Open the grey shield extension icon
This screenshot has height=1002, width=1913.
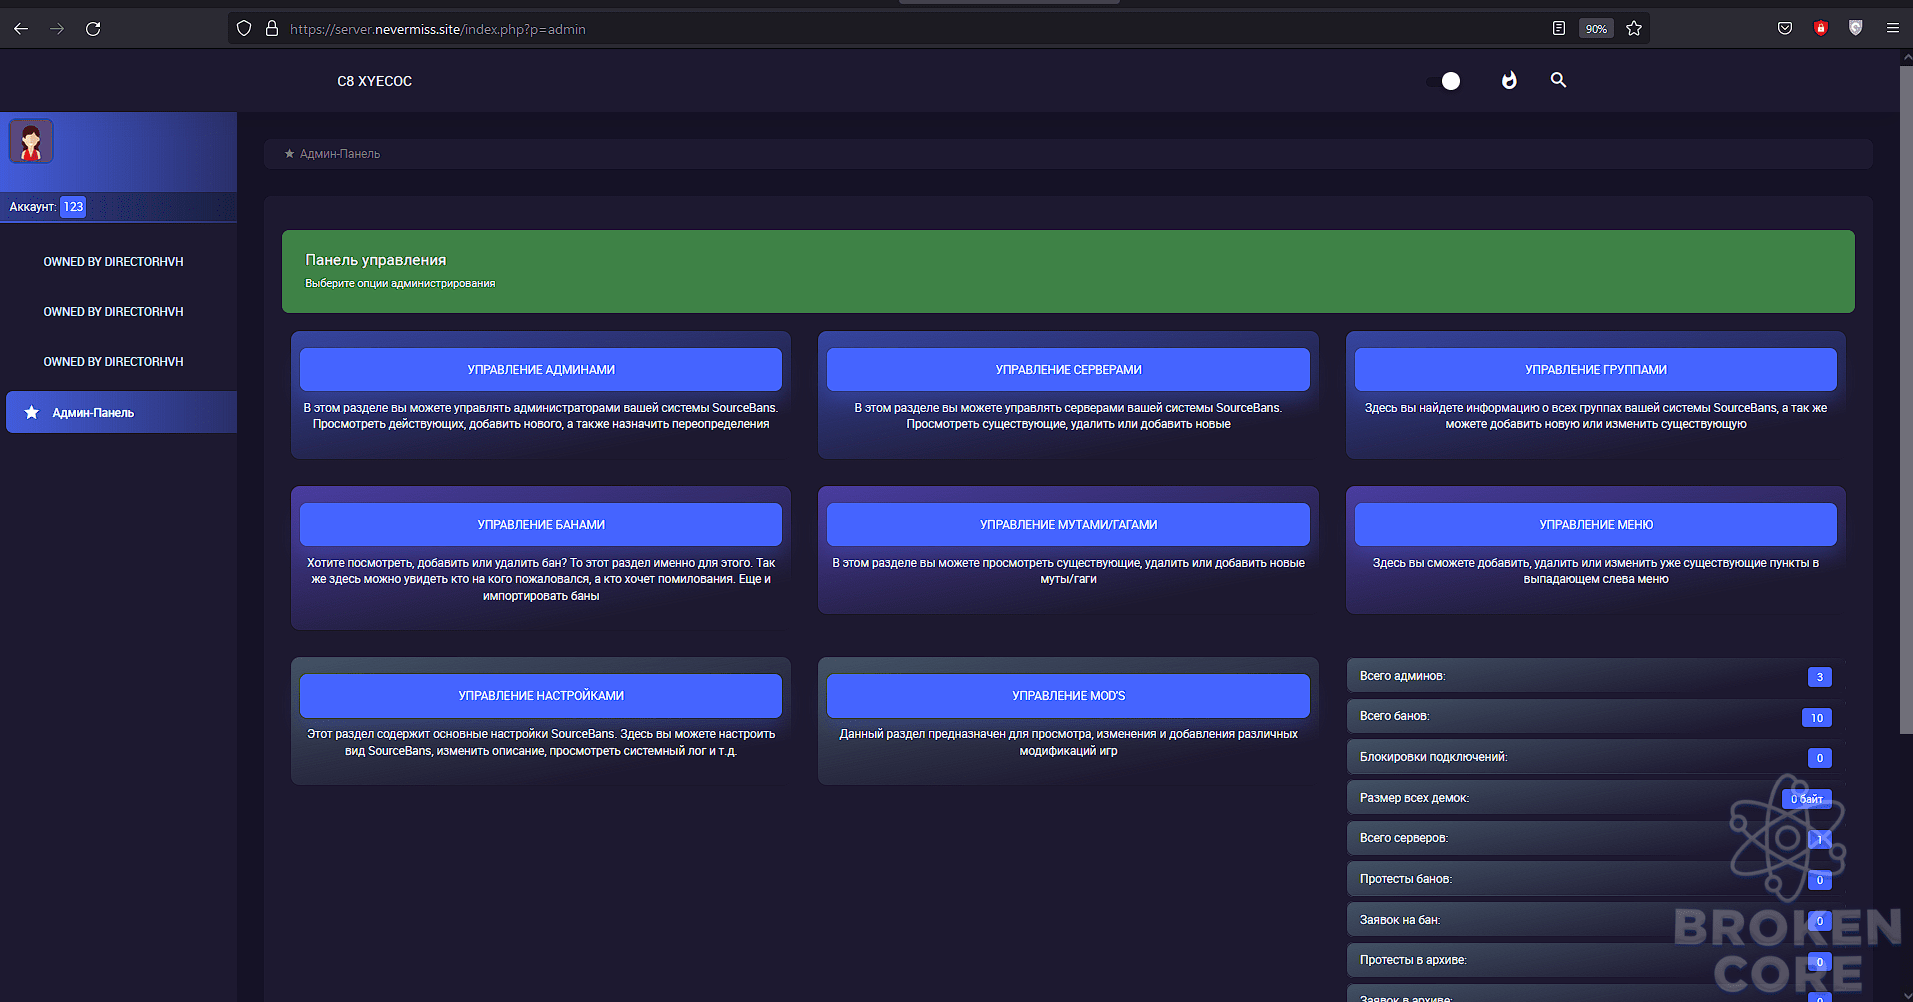[1856, 29]
